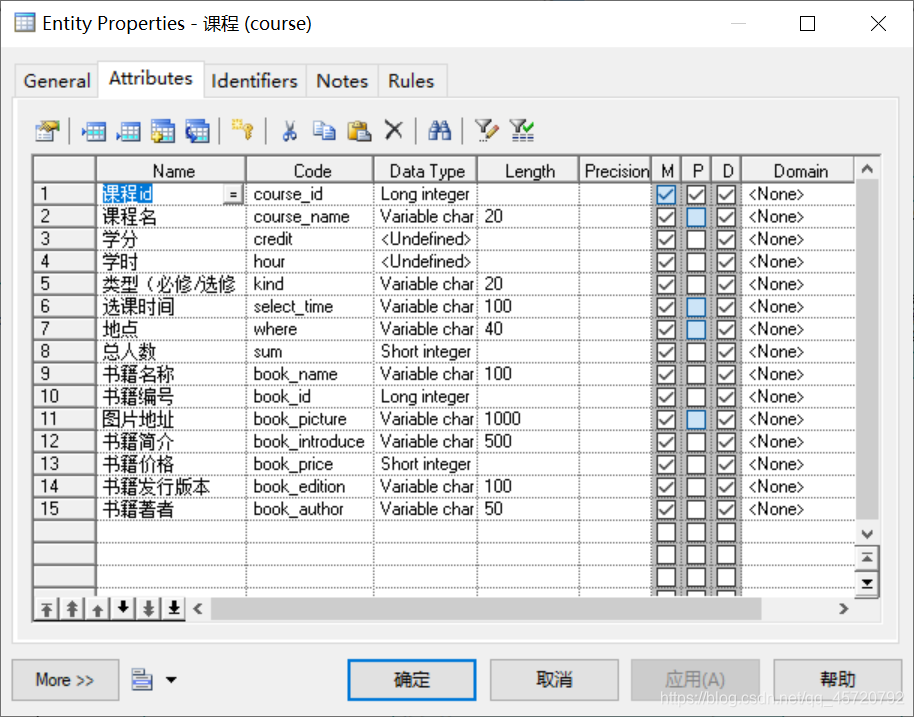
Task: Move the selected row to top with arrow icon
Action: click(x=46, y=607)
